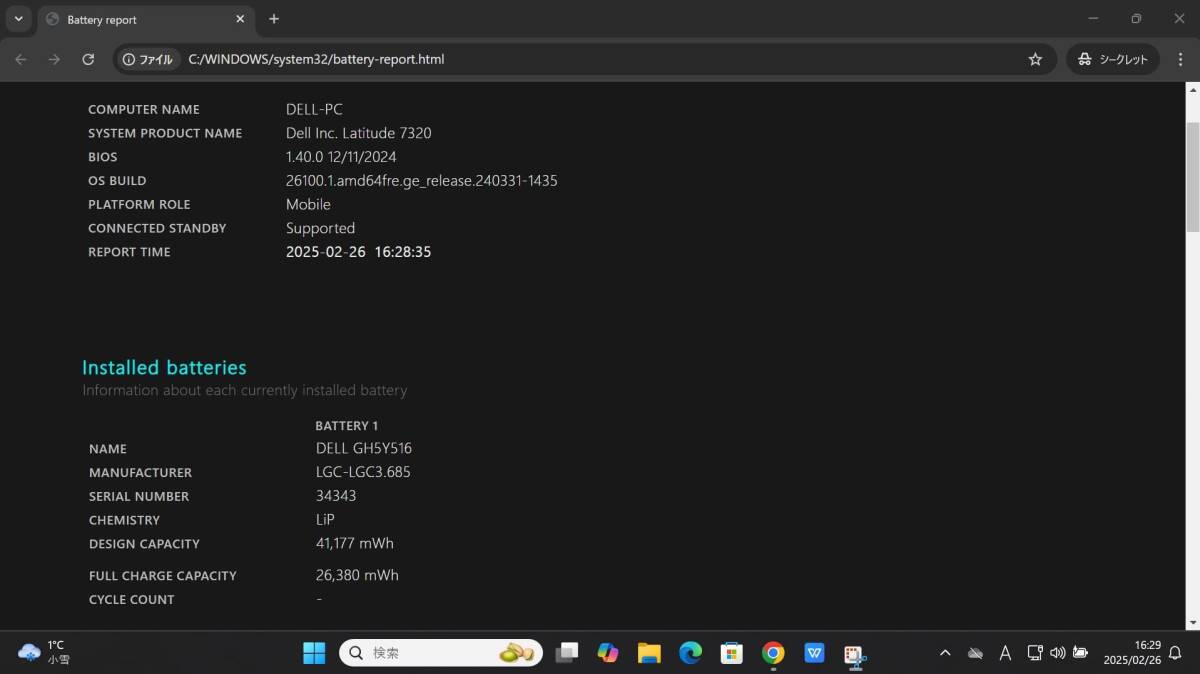Click the manufacturer value LGC-LGC3.685

pyautogui.click(x=363, y=472)
